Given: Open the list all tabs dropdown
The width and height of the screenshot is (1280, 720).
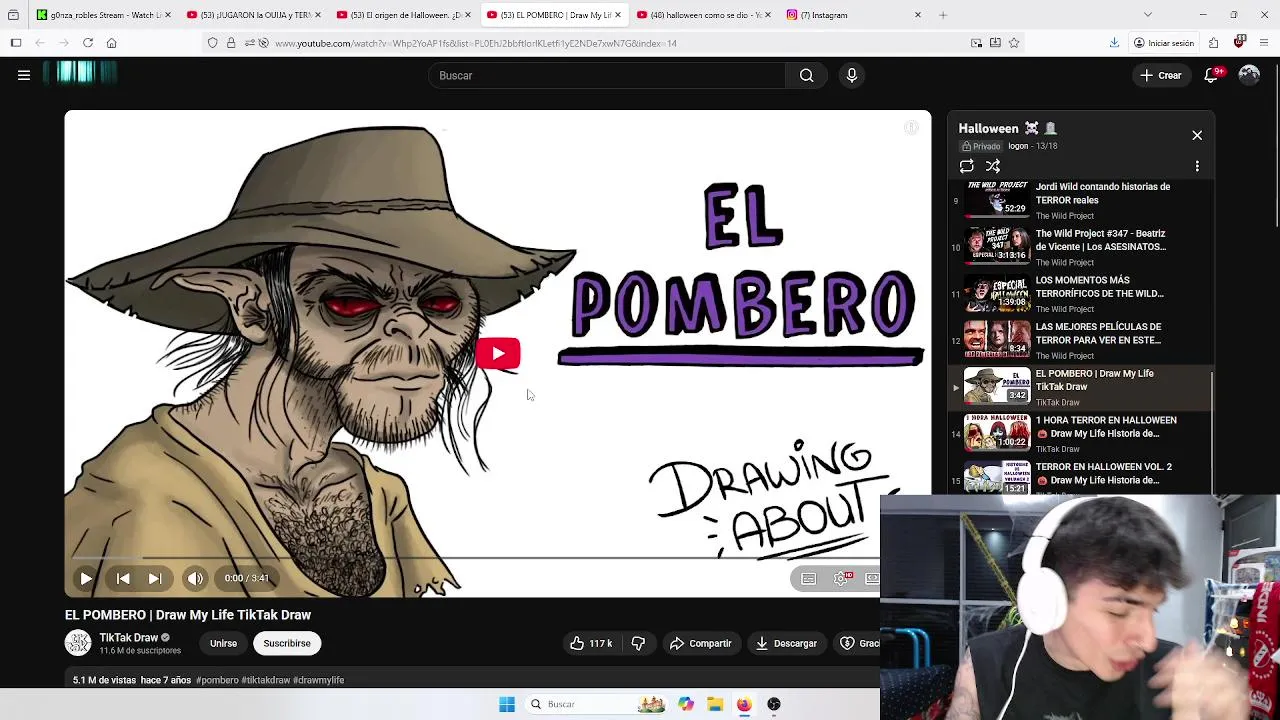Looking at the screenshot, I should 1147,15.
